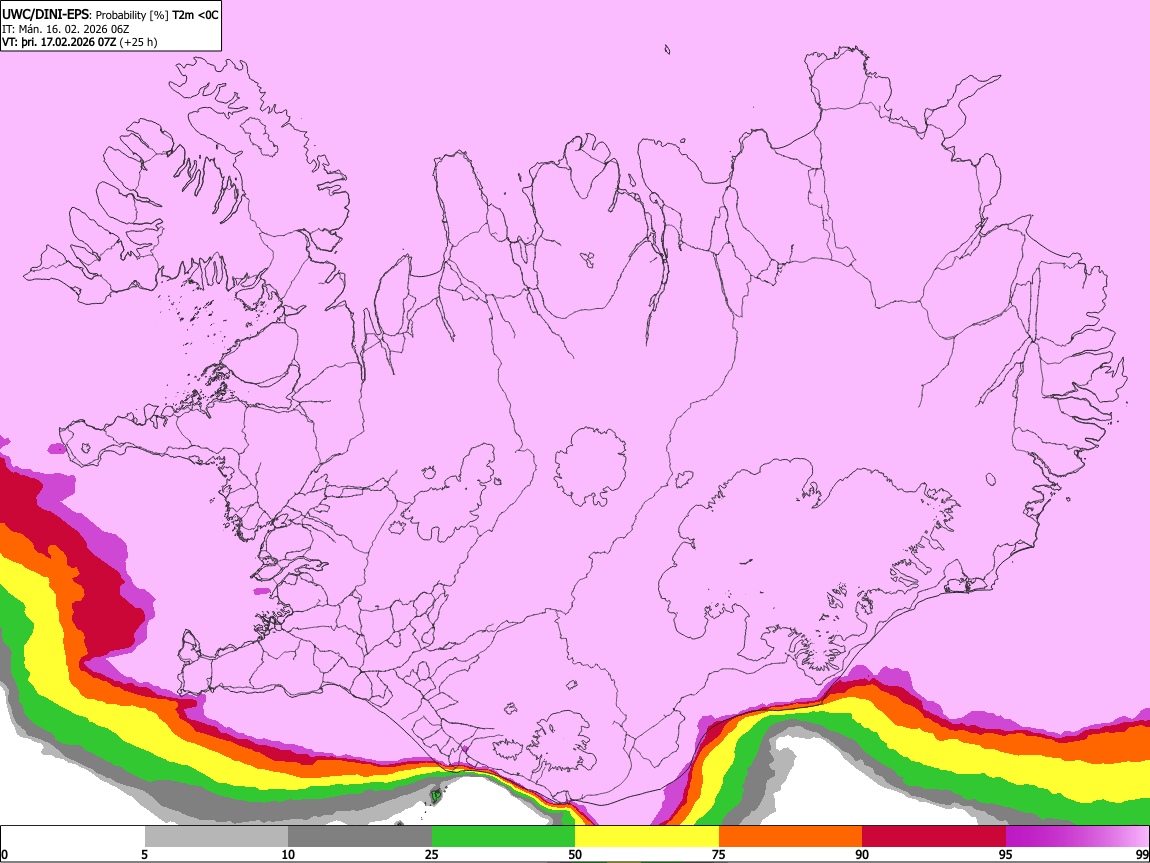
Task: Click the 'T2m <0C' parameter label
Action: pyautogui.click(x=195, y=15)
